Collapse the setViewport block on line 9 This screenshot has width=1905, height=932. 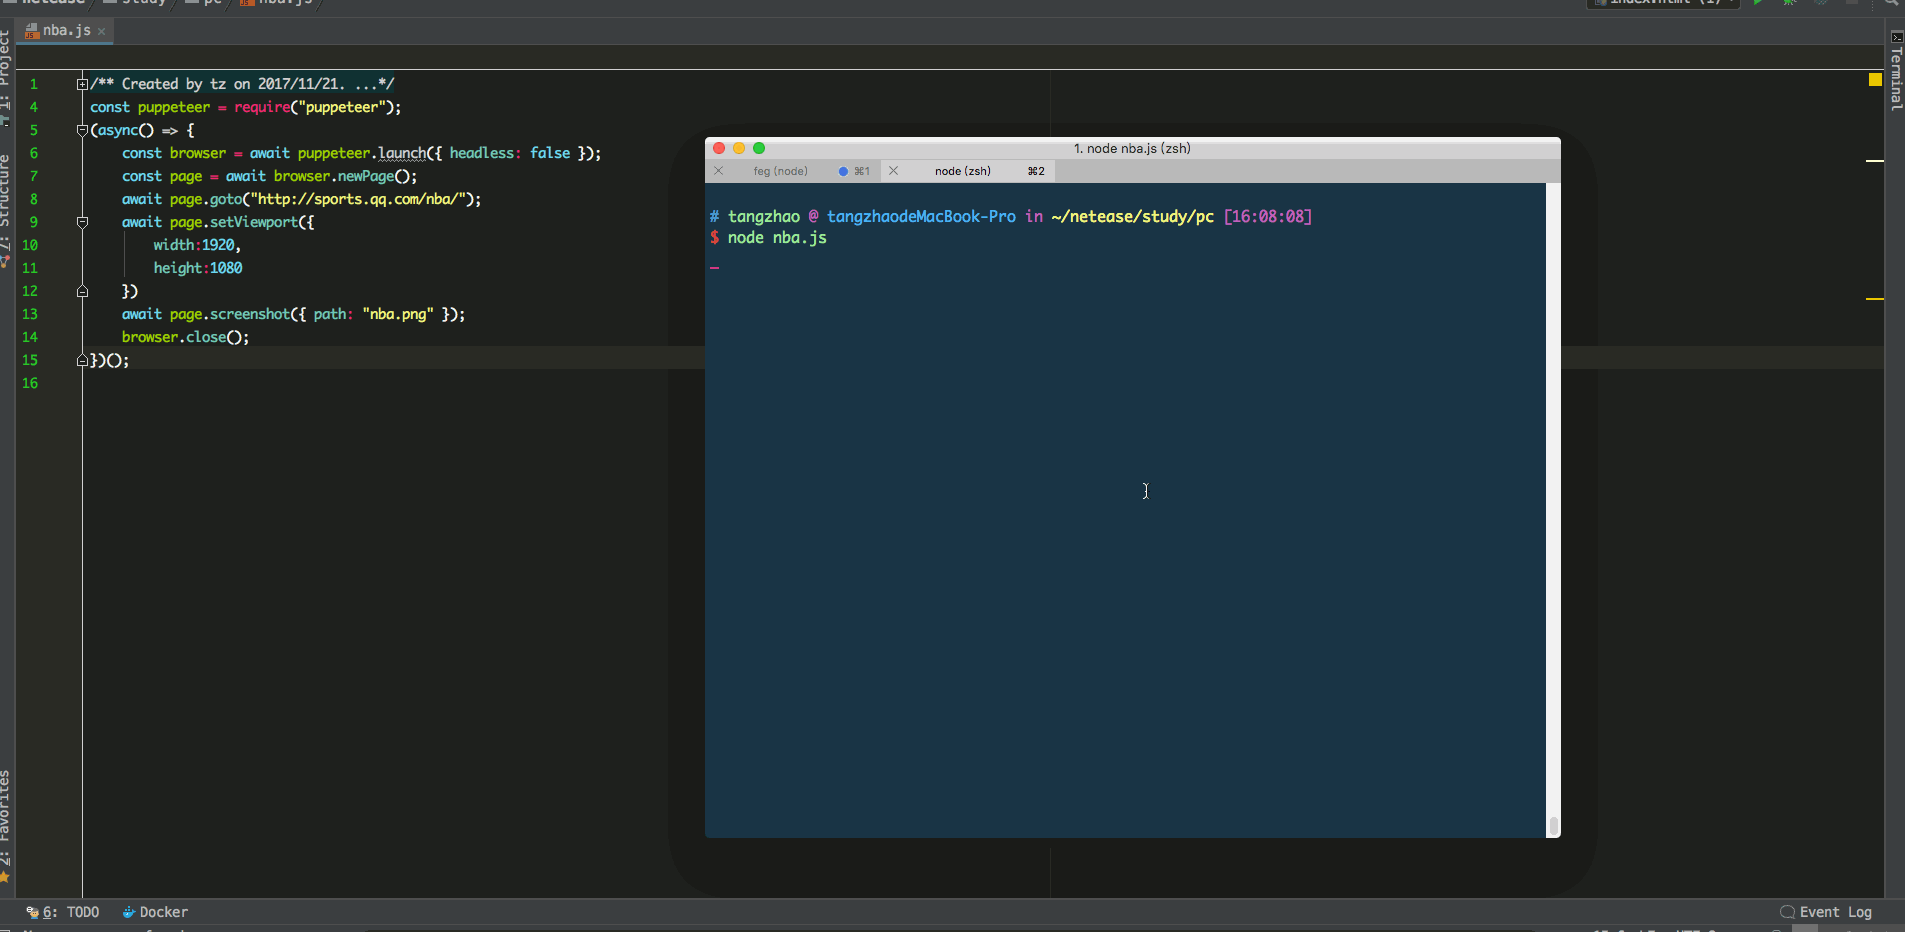82,222
